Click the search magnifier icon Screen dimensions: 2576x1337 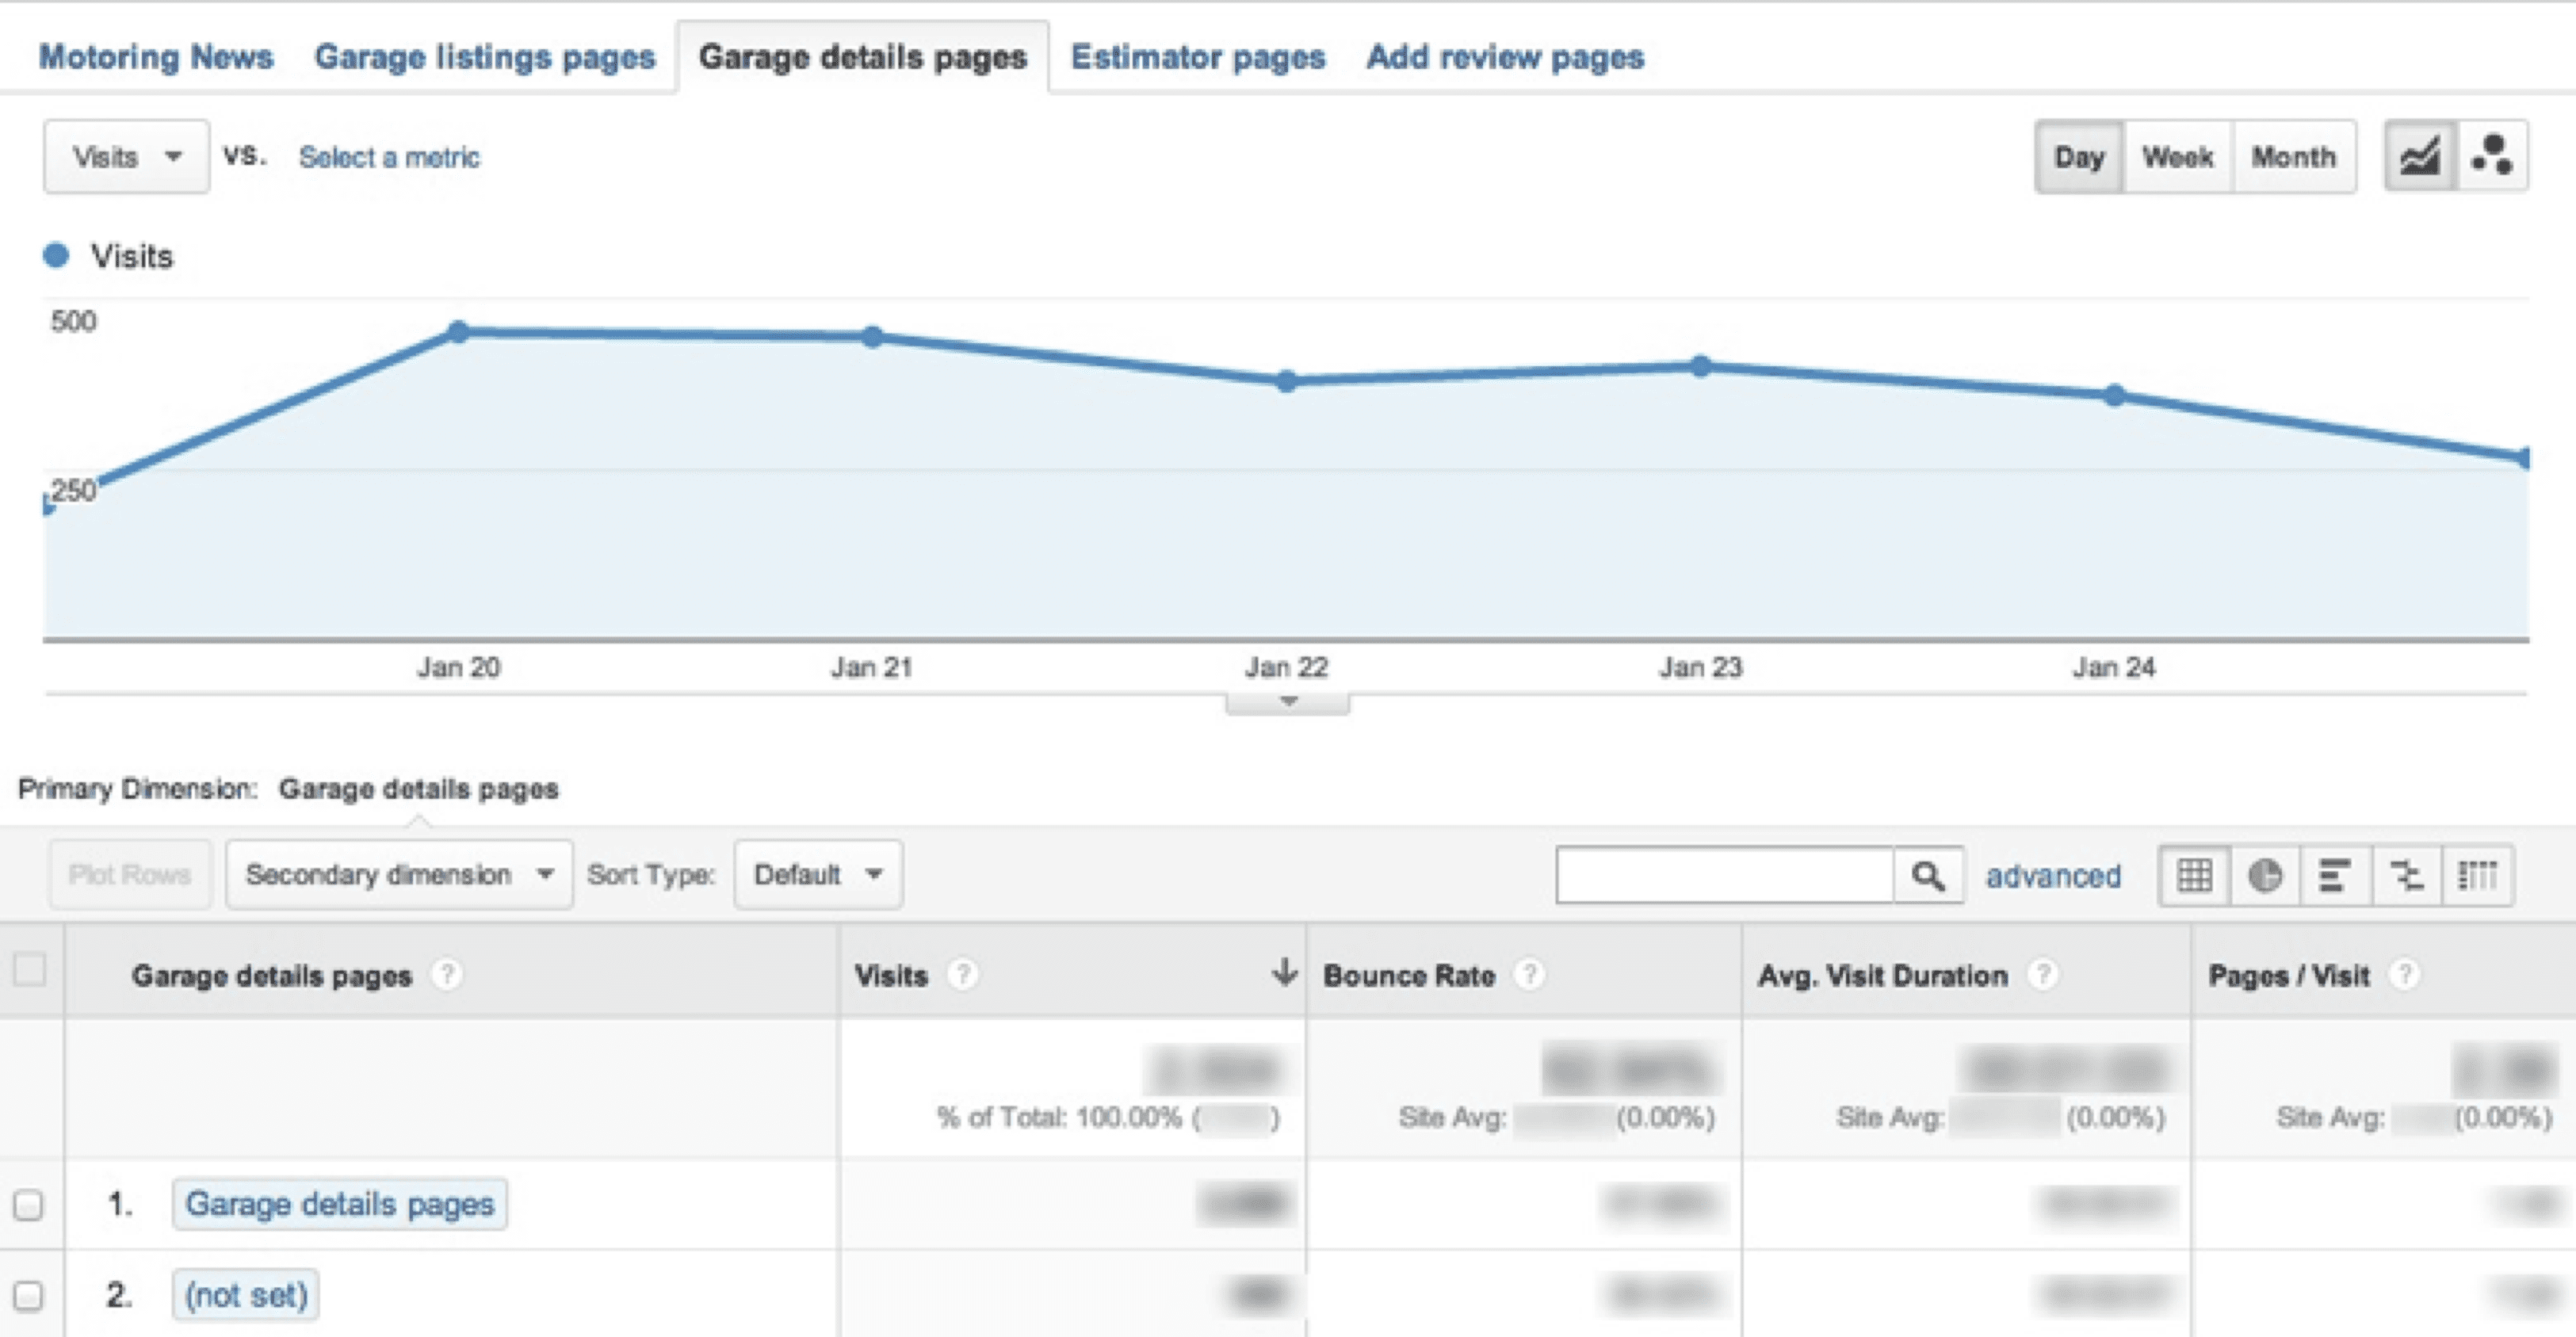(1928, 874)
